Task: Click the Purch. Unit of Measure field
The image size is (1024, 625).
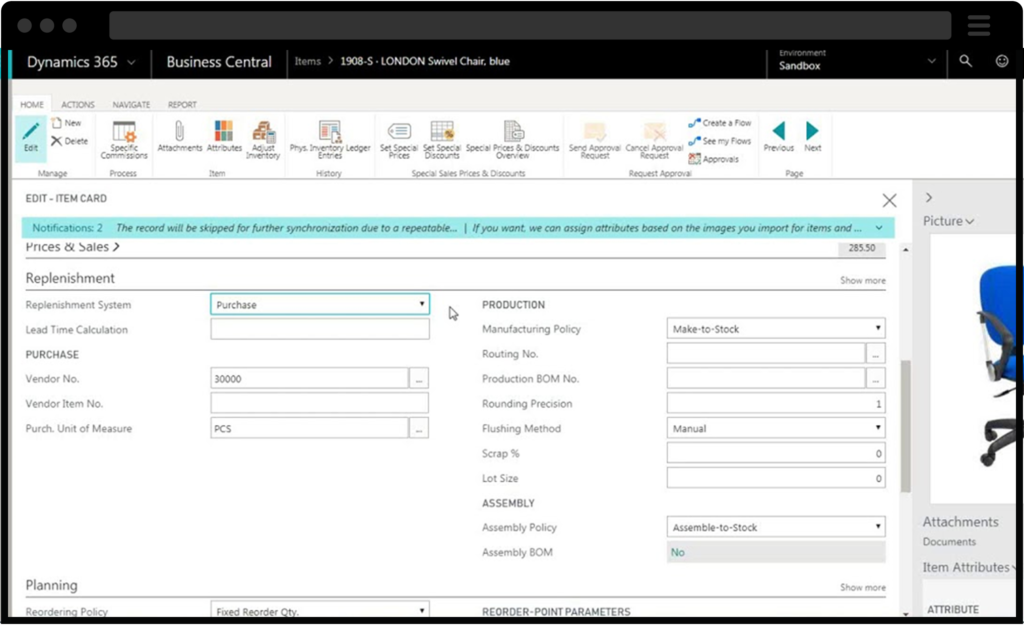Action: (310, 428)
